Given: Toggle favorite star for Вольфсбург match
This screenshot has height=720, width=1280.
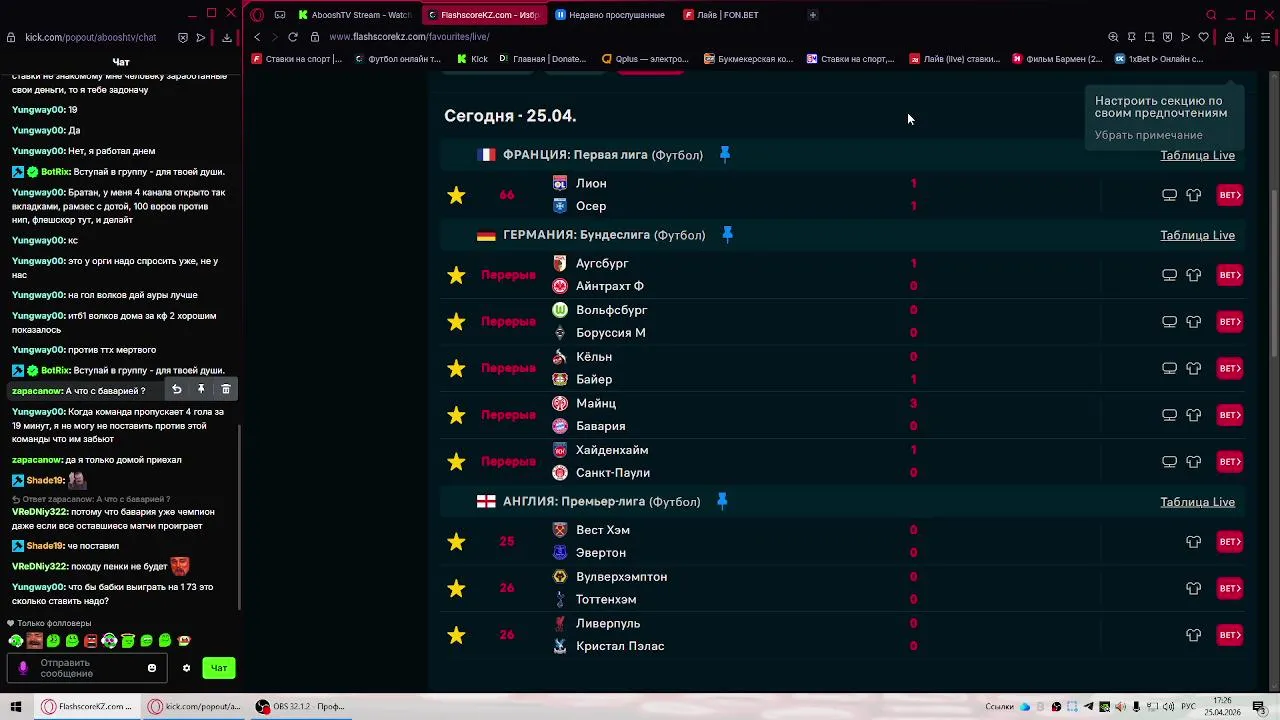Looking at the screenshot, I should (x=456, y=321).
